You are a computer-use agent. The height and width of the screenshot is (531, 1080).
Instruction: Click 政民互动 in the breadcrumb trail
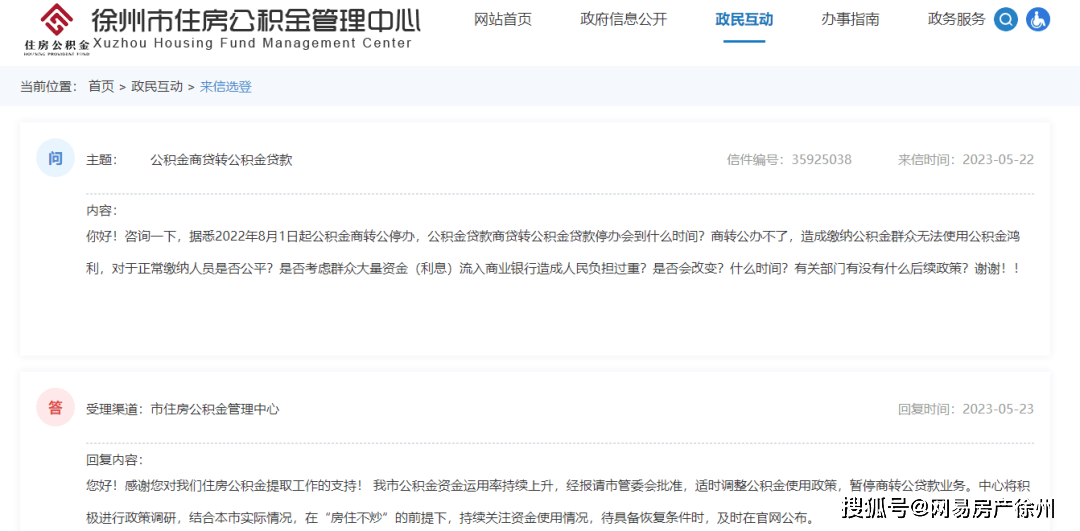pyautogui.click(x=157, y=87)
